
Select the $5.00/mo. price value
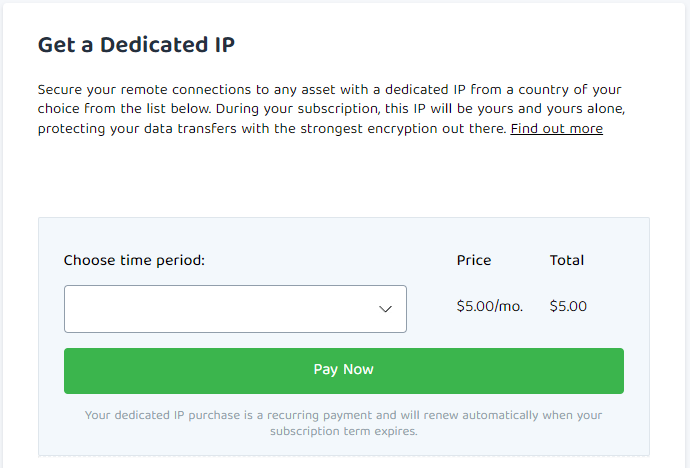tap(490, 306)
